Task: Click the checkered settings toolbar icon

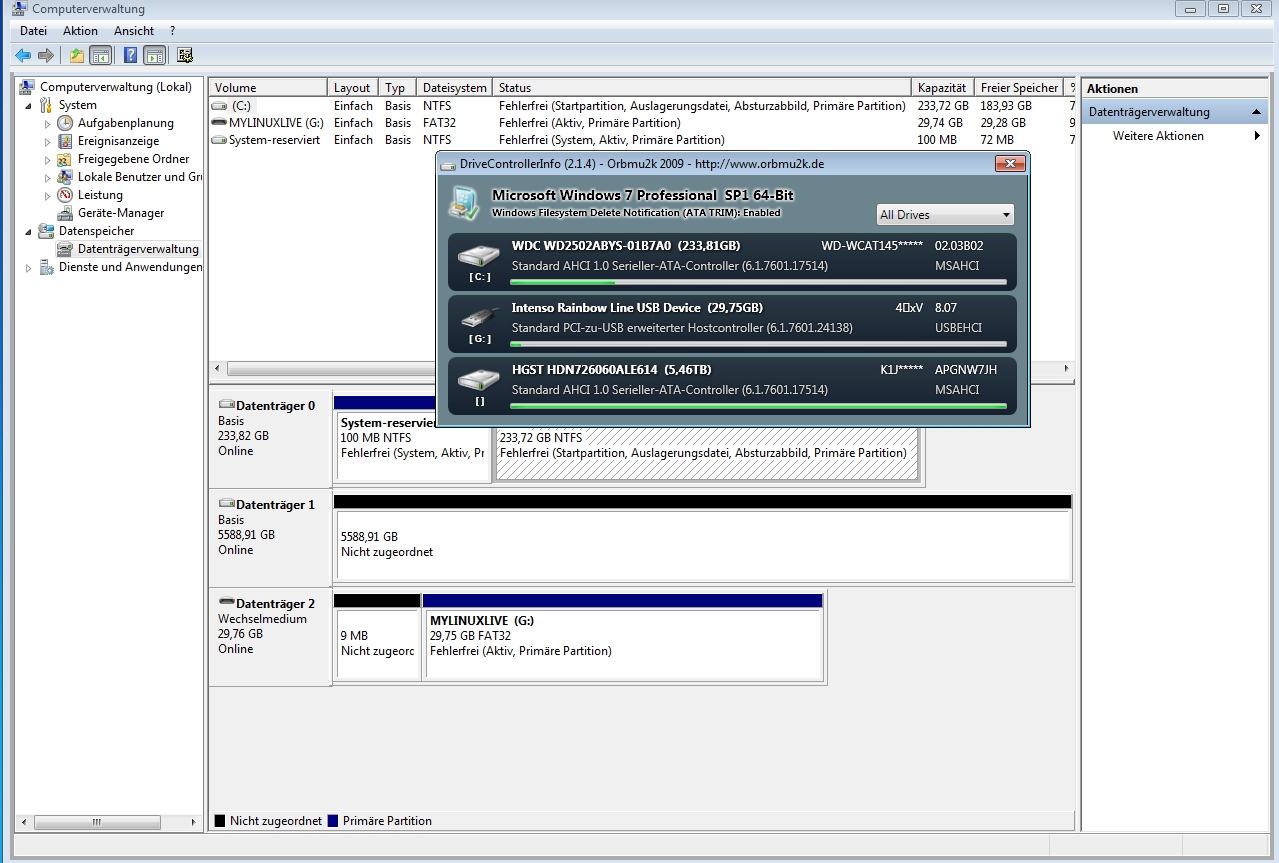Action: (x=185, y=56)
